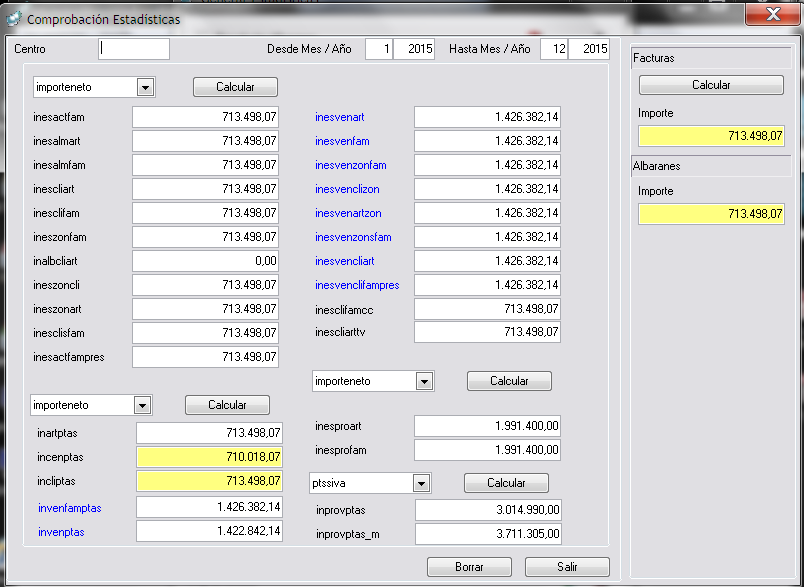Select the inesclifam value field
804x587 pixels.
pyautogui.click(x=206, y=213)
